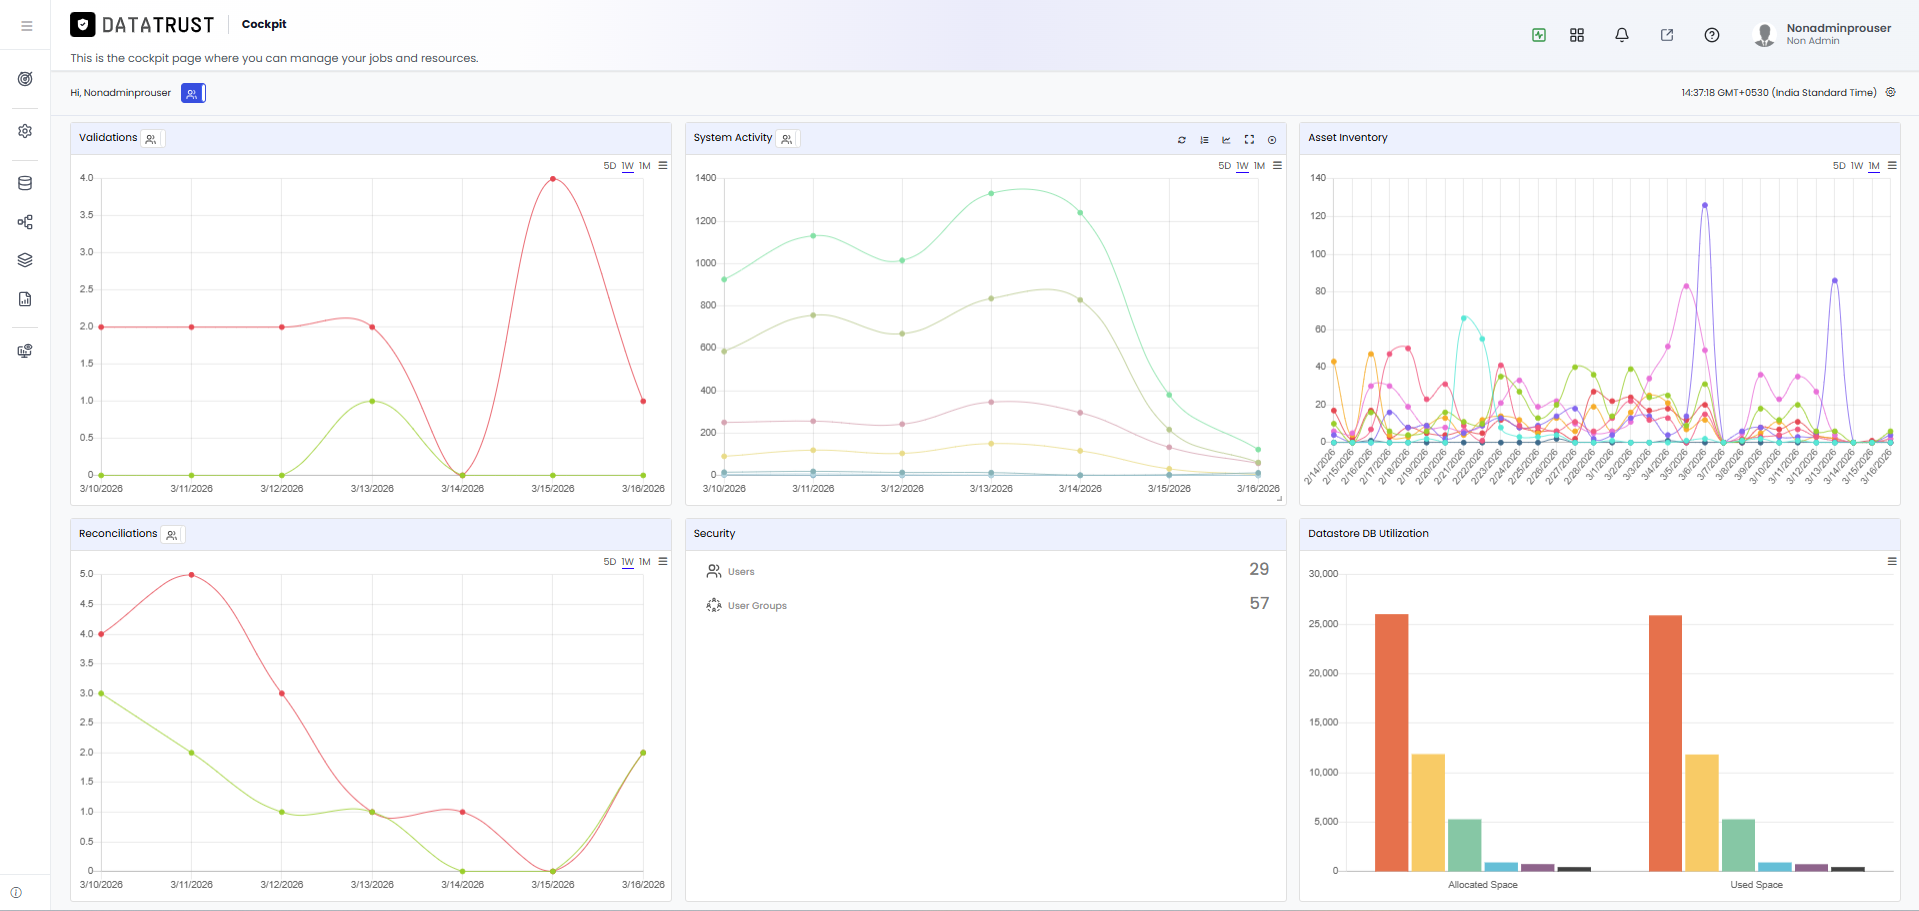Screen dimensions: 1919x911
Task: Click the tallest orange bar under Allocated Space
Action: click(x=1392, y=742)
